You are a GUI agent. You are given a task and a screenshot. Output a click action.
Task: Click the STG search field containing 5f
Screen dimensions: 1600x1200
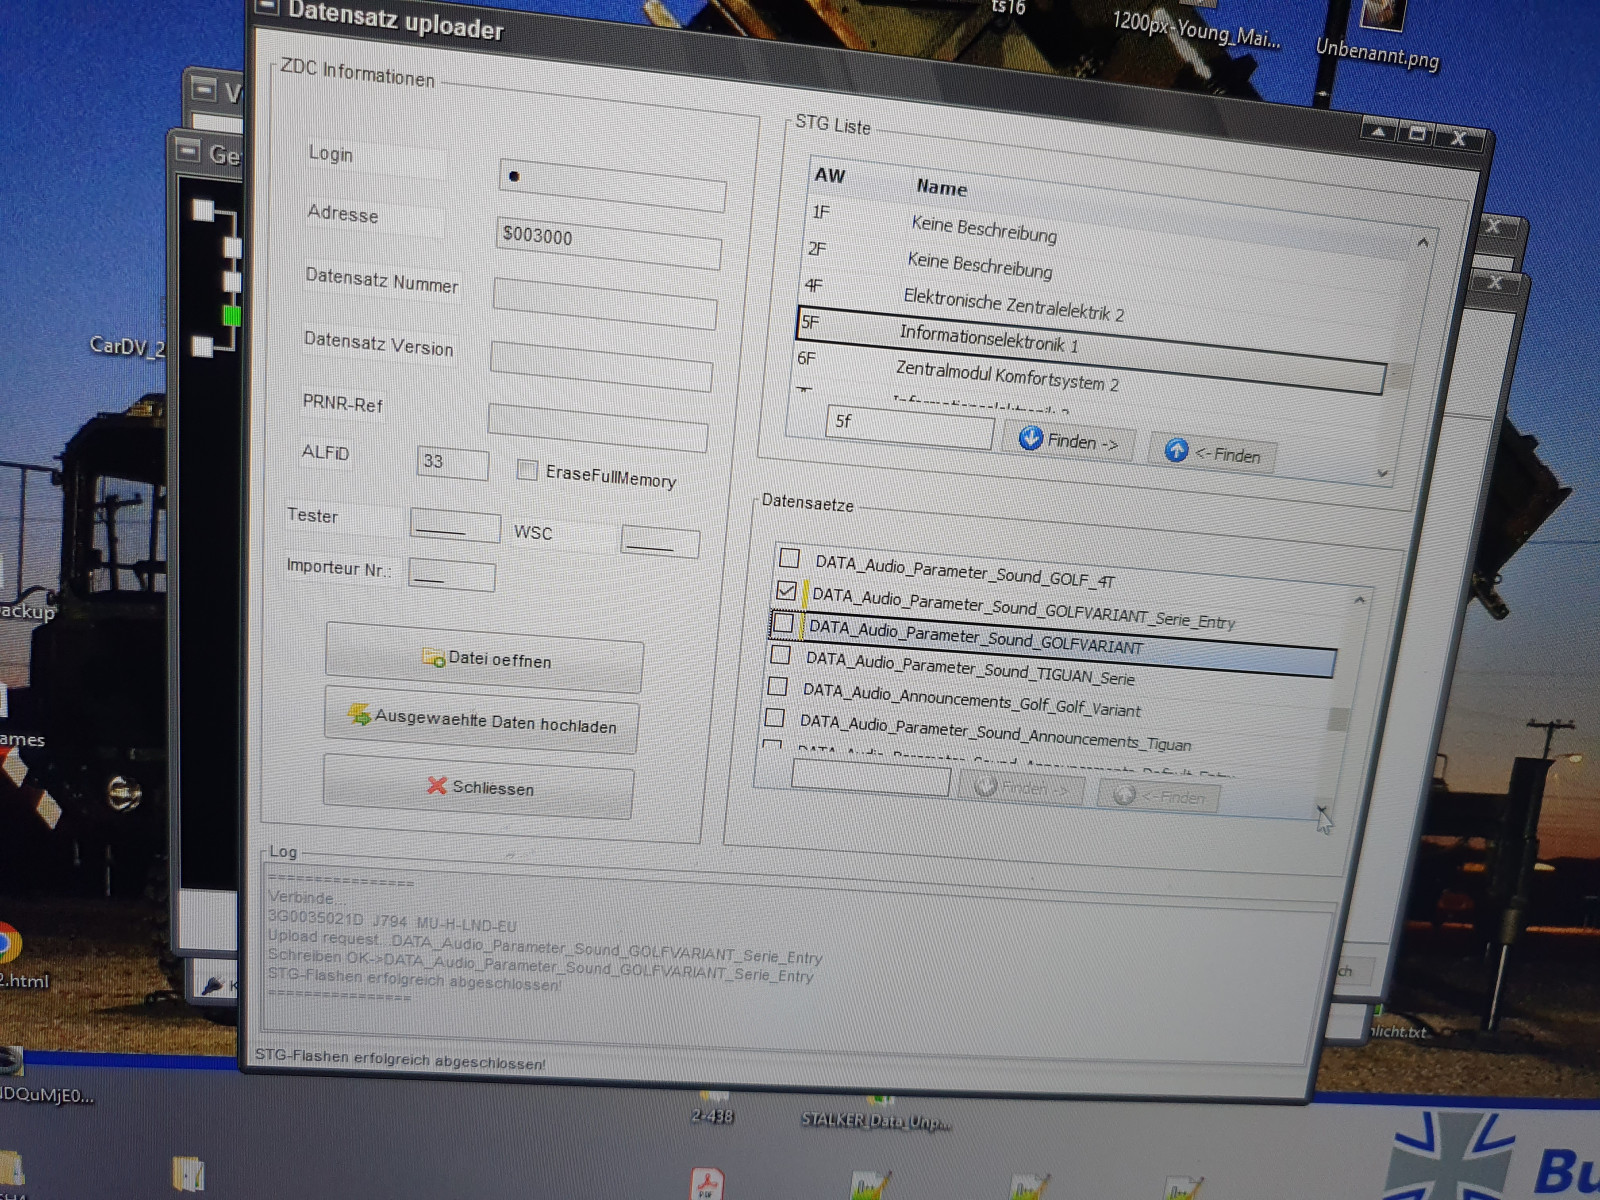pos(909,426)
